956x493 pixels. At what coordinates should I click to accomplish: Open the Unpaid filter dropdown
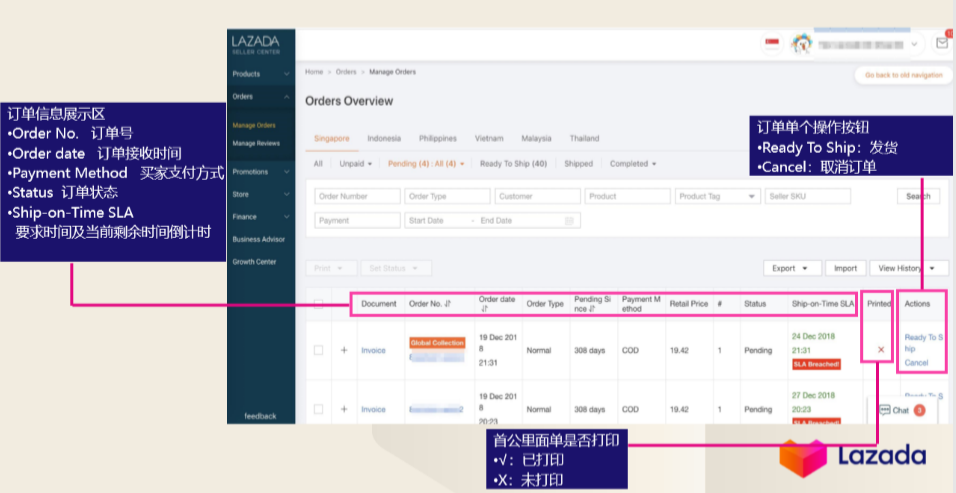tap(355, 164)
